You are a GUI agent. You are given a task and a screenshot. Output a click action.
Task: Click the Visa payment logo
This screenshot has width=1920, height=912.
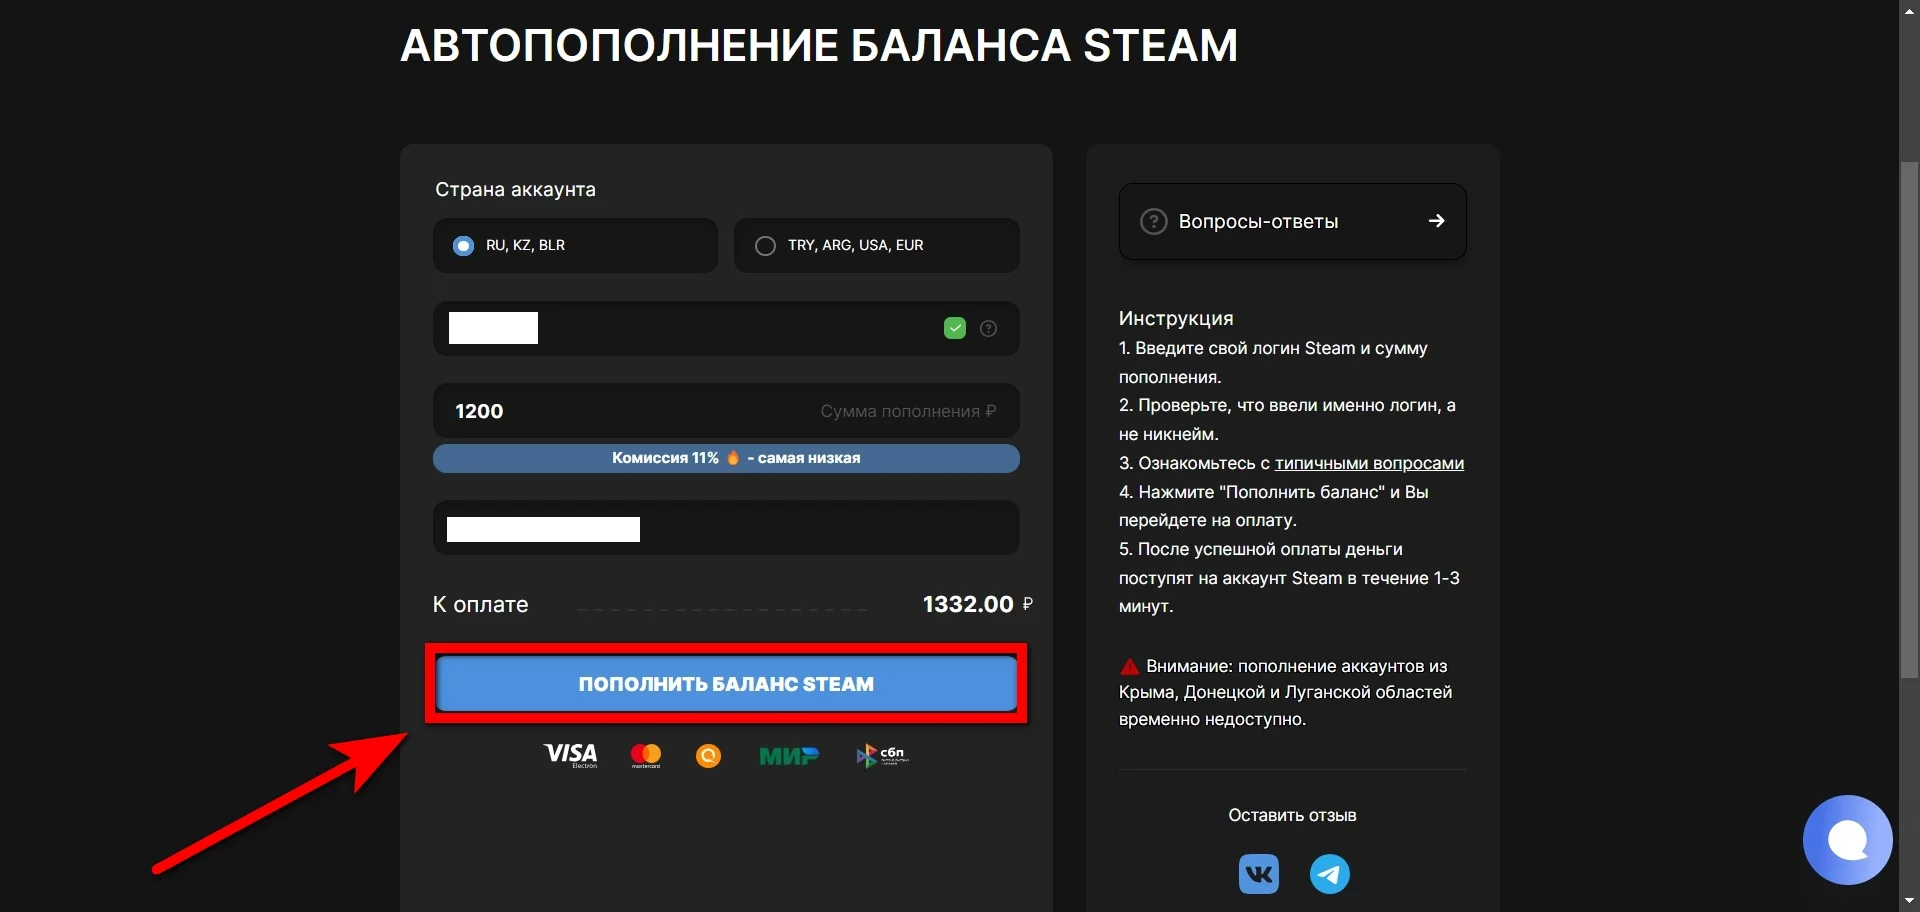coord(570,755)
